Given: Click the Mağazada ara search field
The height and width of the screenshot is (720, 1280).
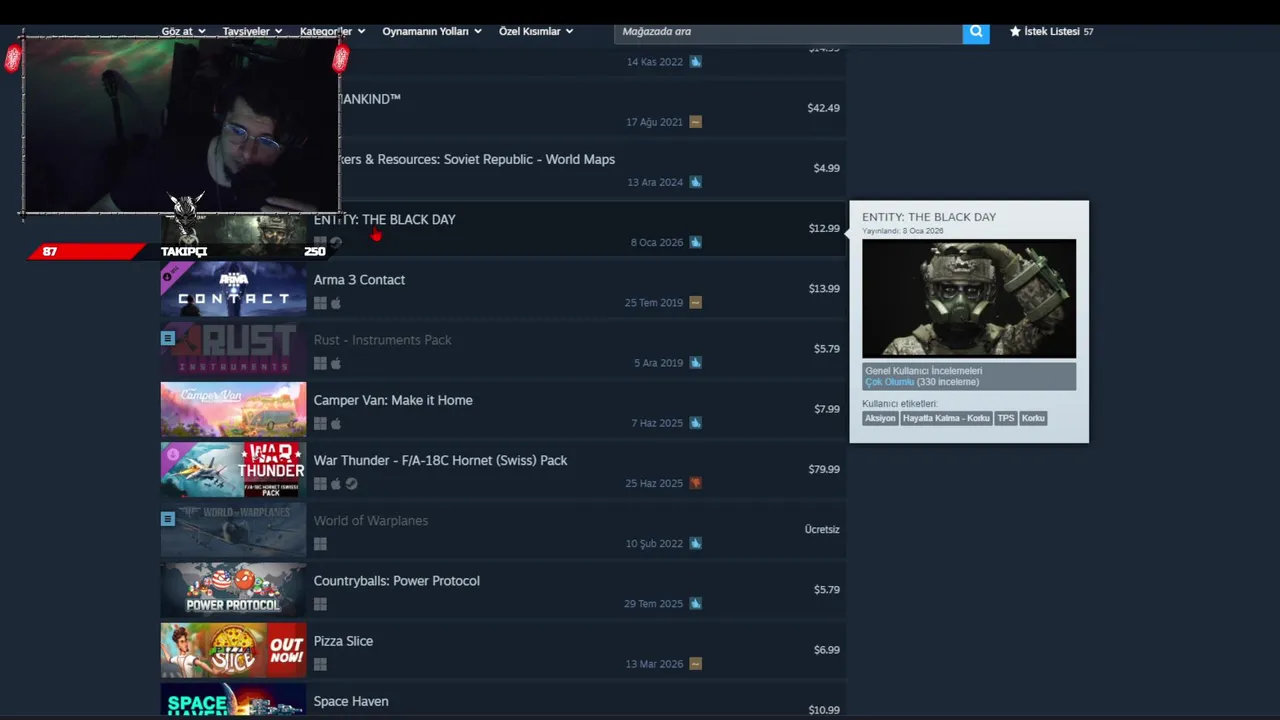Looking at the screenshot, I should click(x=788, y=32).
